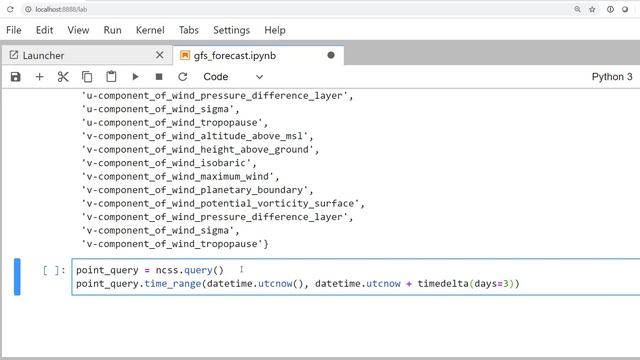Click the 'v-component_of_wind_isobaric' output line
Screen dimensions: 640x360
pos(169,163)
